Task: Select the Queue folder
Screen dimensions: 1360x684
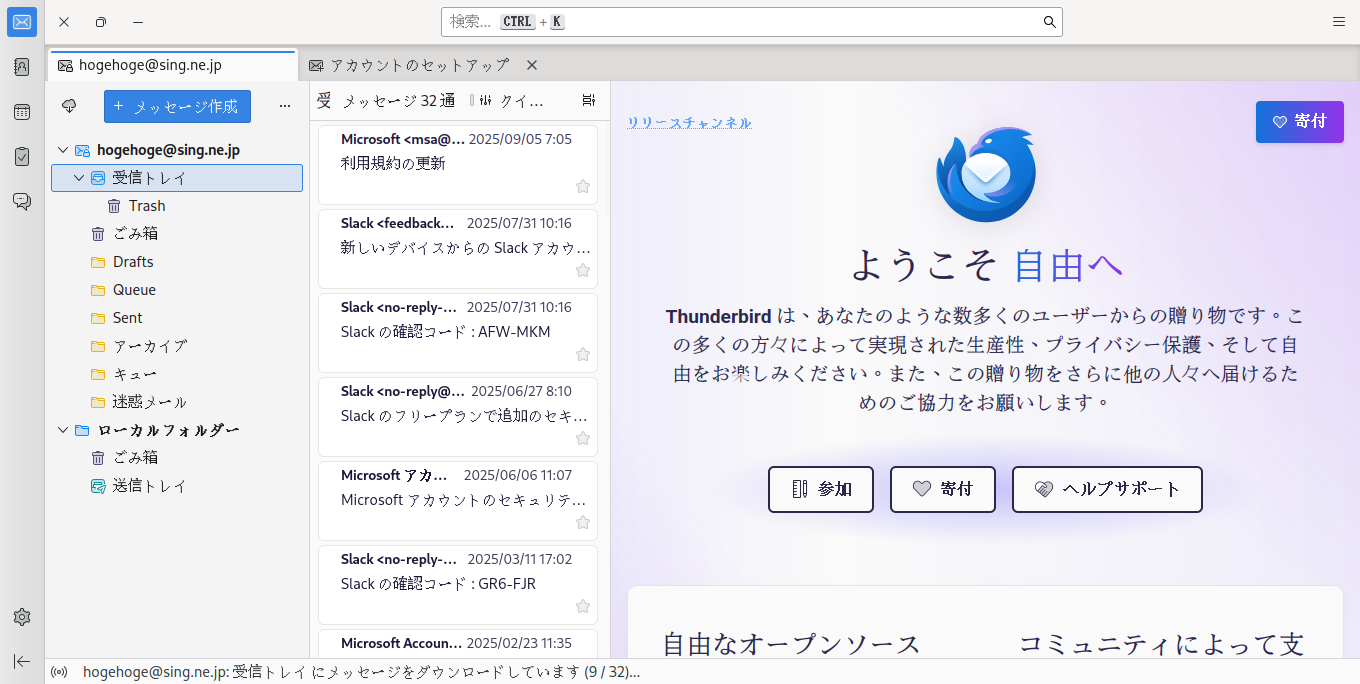Action: [177, 290]
